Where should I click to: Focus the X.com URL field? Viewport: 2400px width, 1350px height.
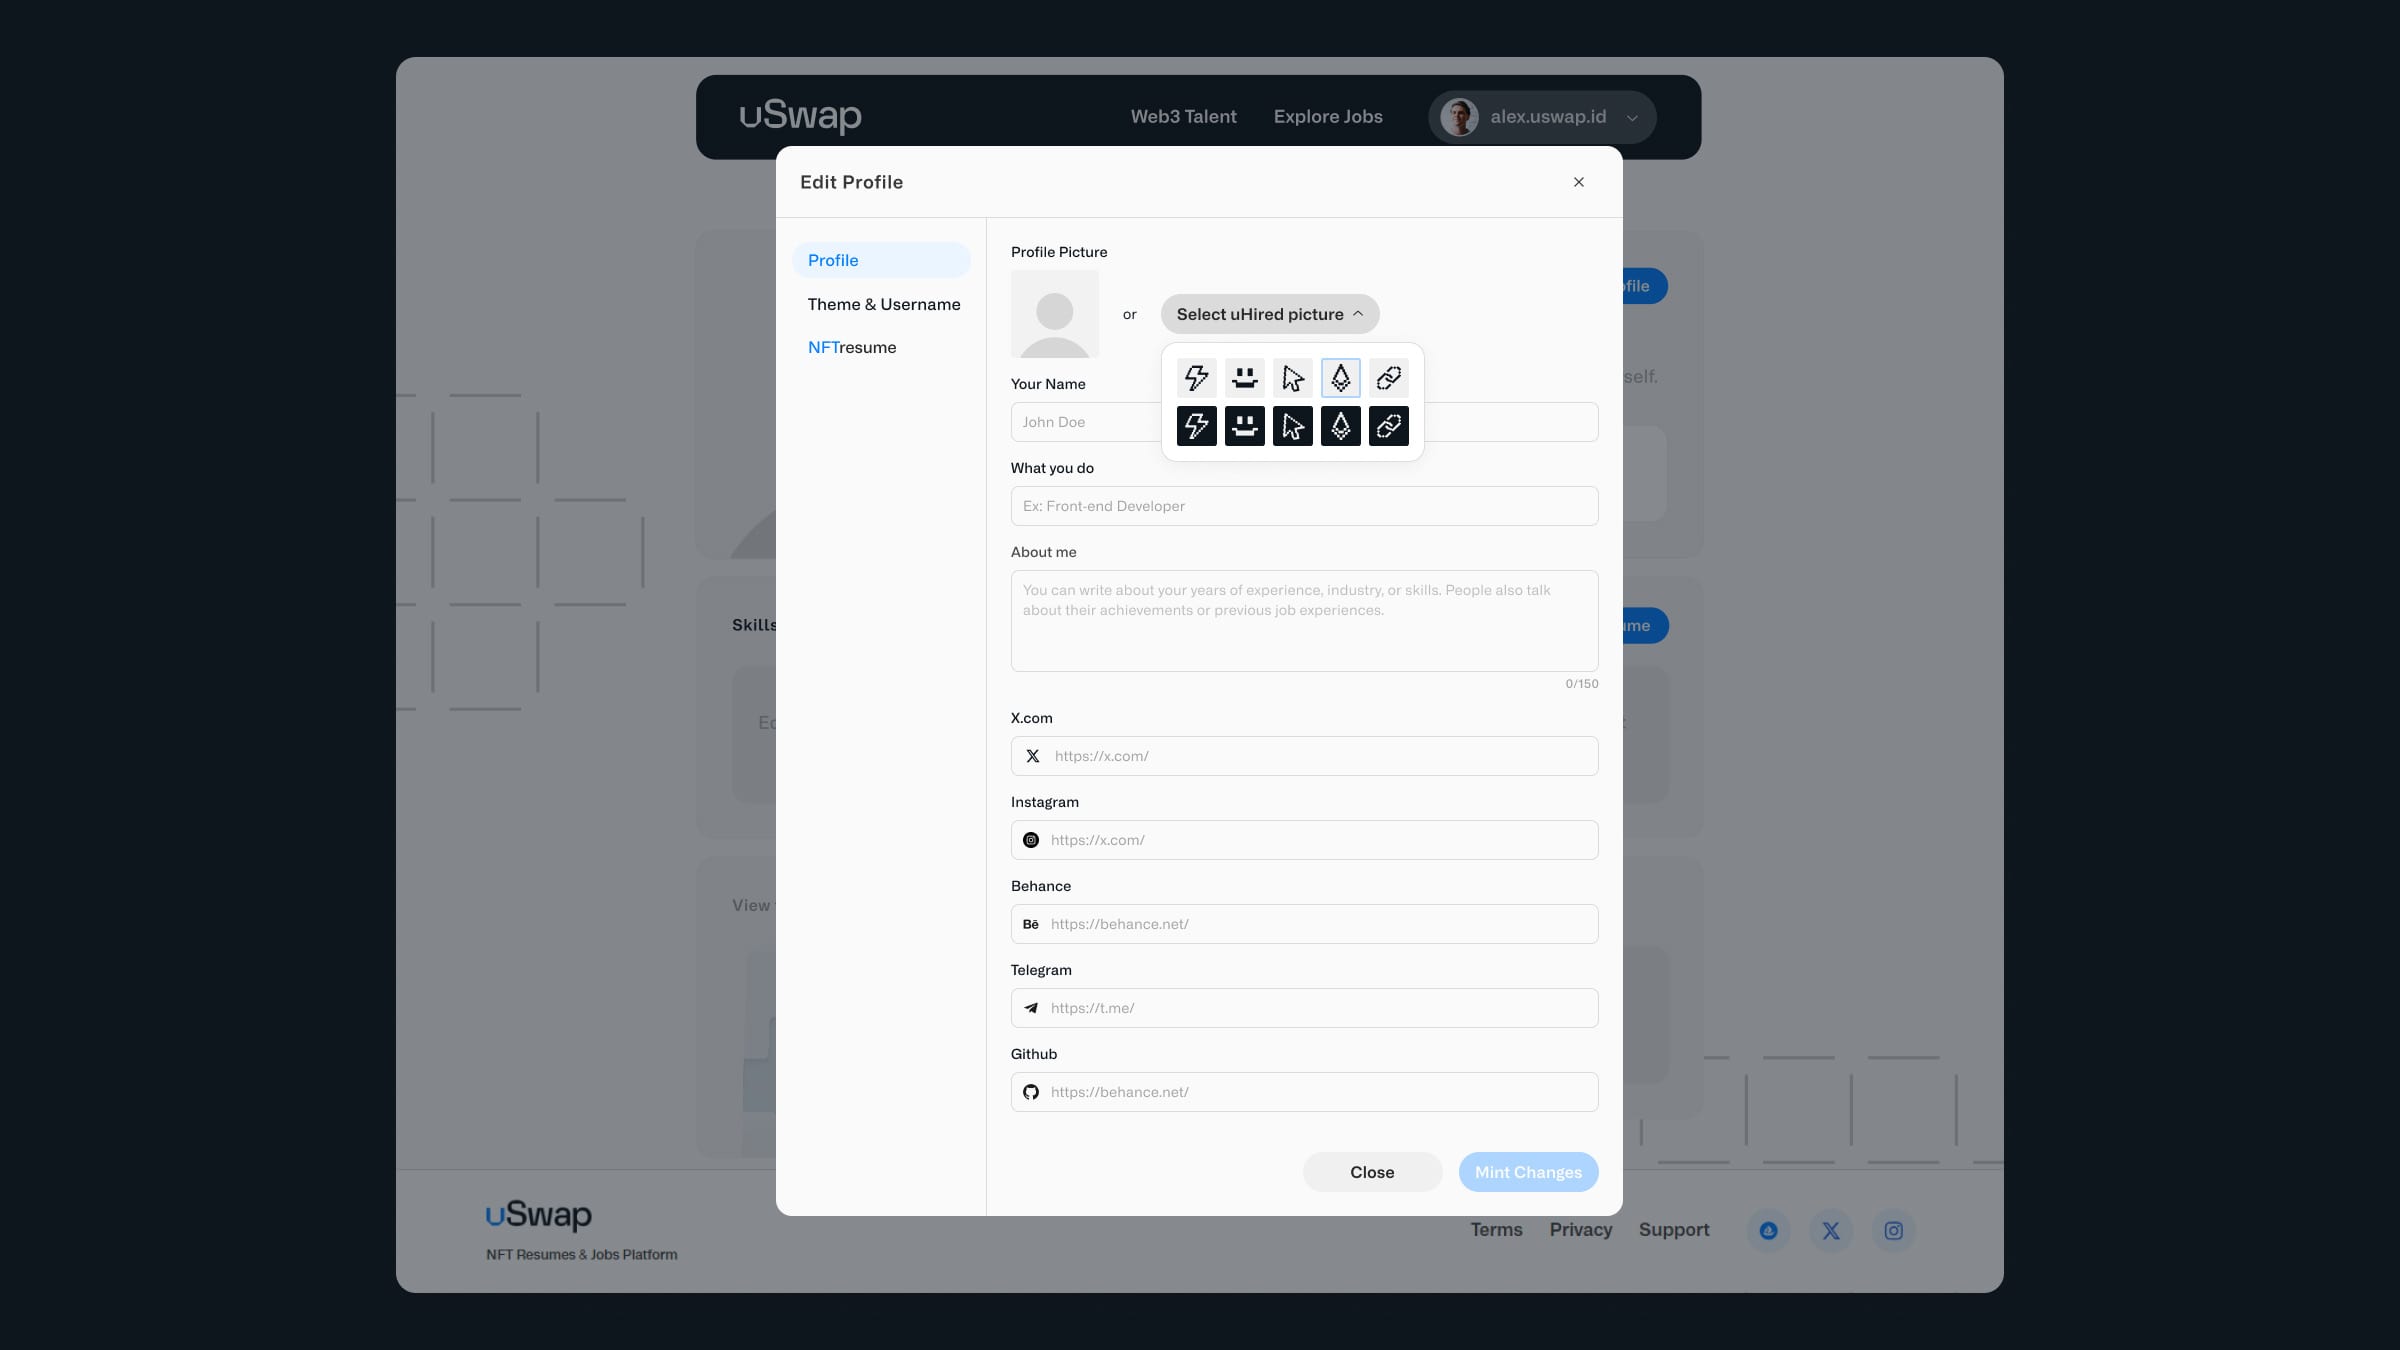[1304, 756]
